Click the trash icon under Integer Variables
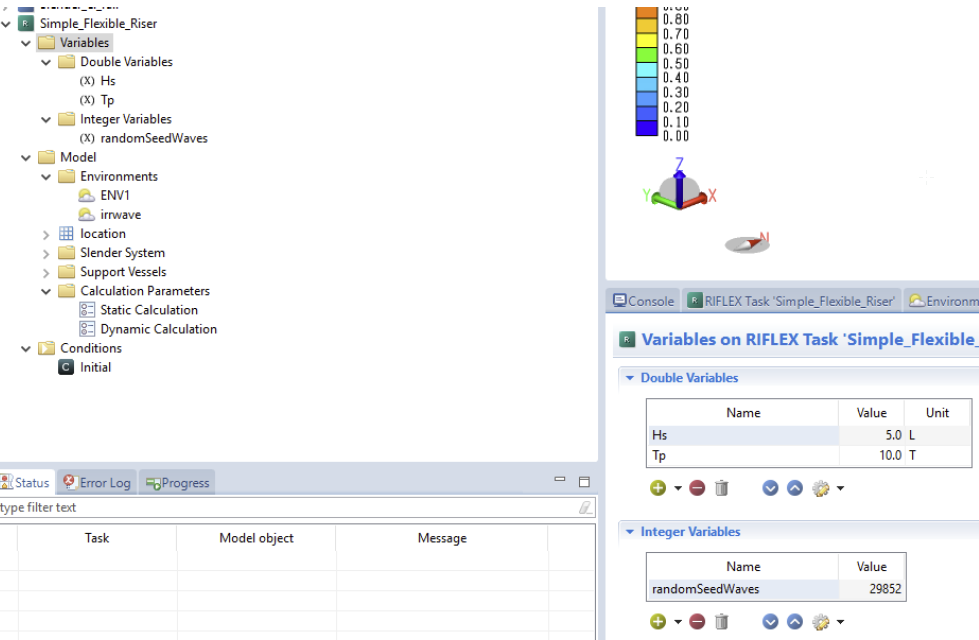 tap(721, 622)
